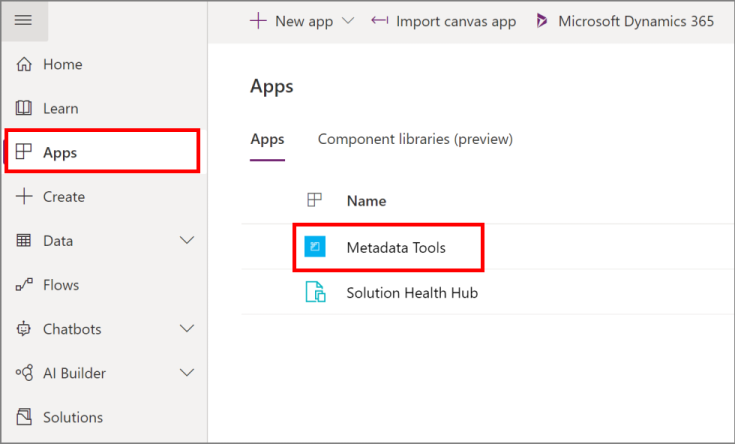Click the Data table icon
Screen dimensions: 735x444
pyautogui.click(x=24, y=241)
